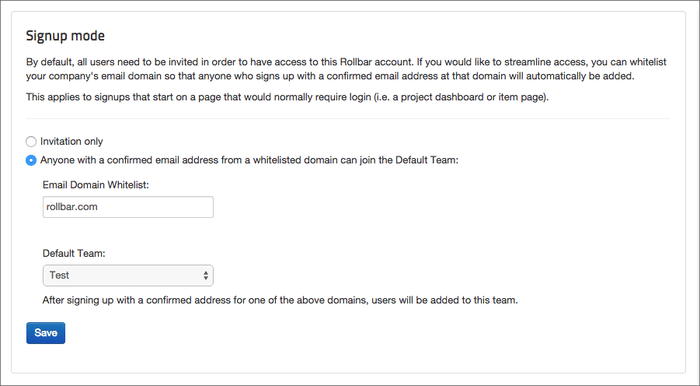The height and width of the screenshot is (386, 700).
Task: Select the whitelisted domain signup radio button
Action: tap(31, 160)
